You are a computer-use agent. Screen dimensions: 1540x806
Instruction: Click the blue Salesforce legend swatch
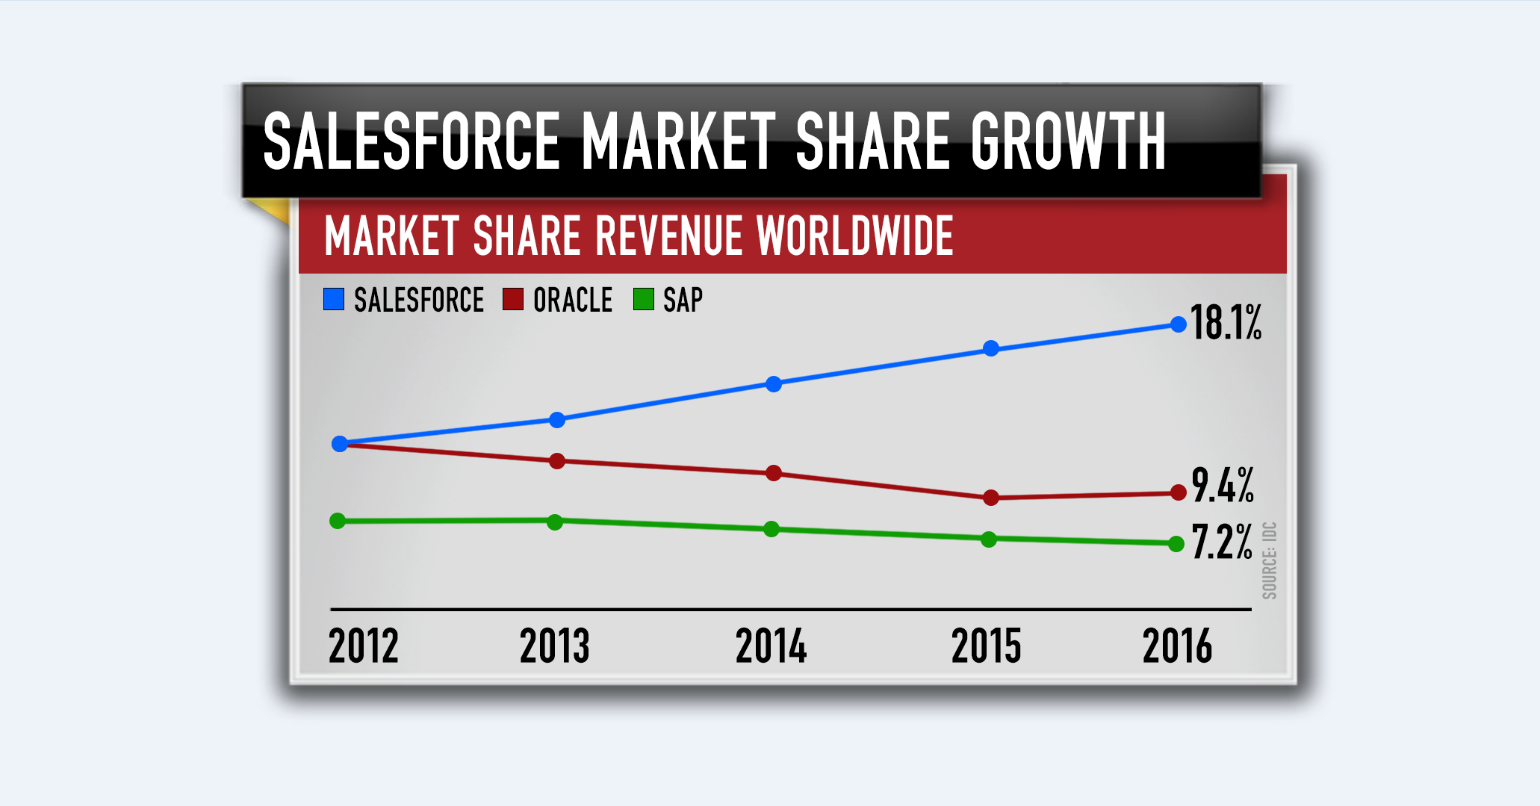pos(334,299)
